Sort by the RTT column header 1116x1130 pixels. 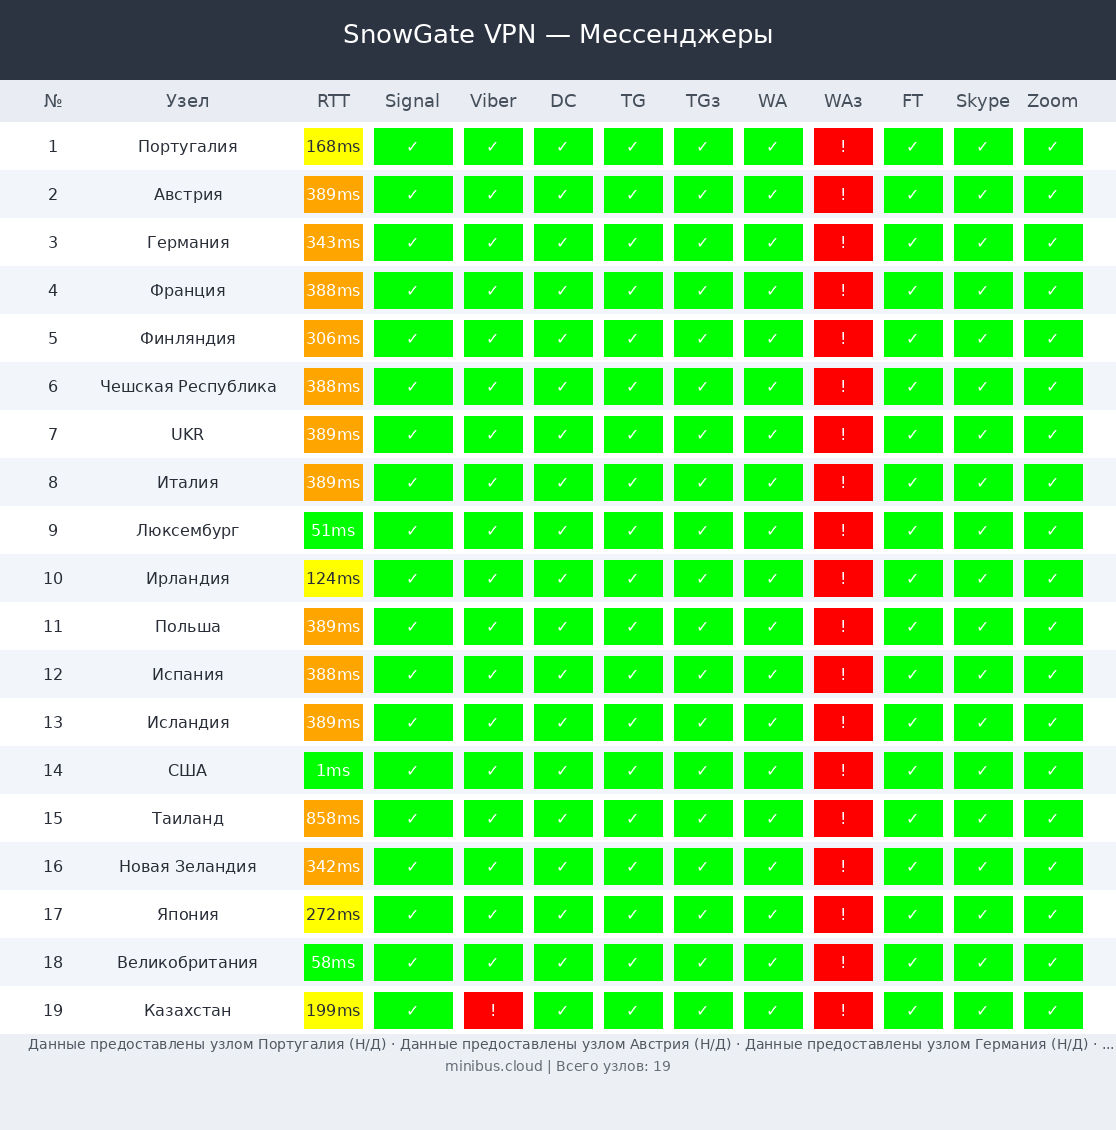[x=333, y=101]
